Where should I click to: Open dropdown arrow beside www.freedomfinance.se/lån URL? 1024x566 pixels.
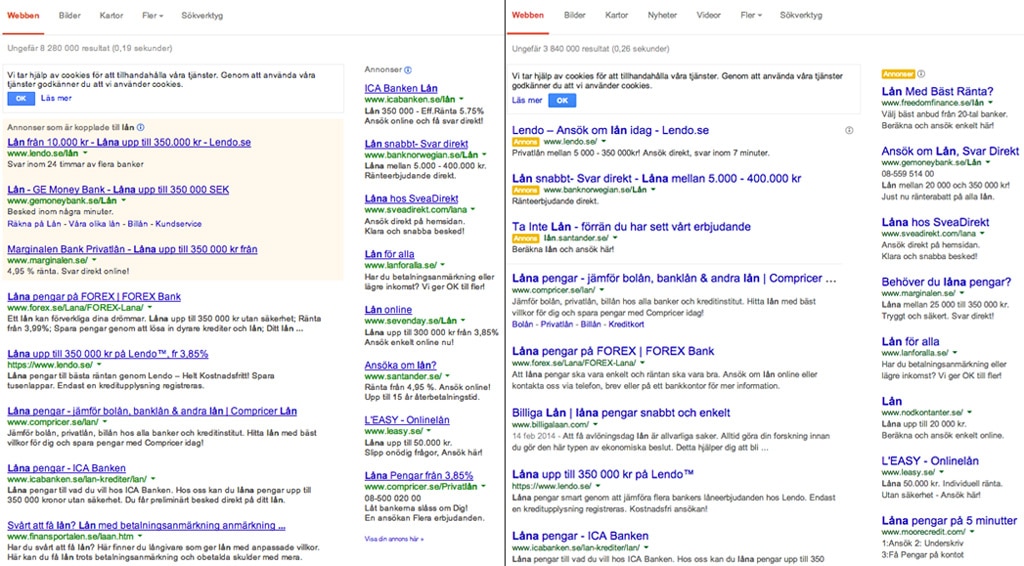click(x=991, y=102)
